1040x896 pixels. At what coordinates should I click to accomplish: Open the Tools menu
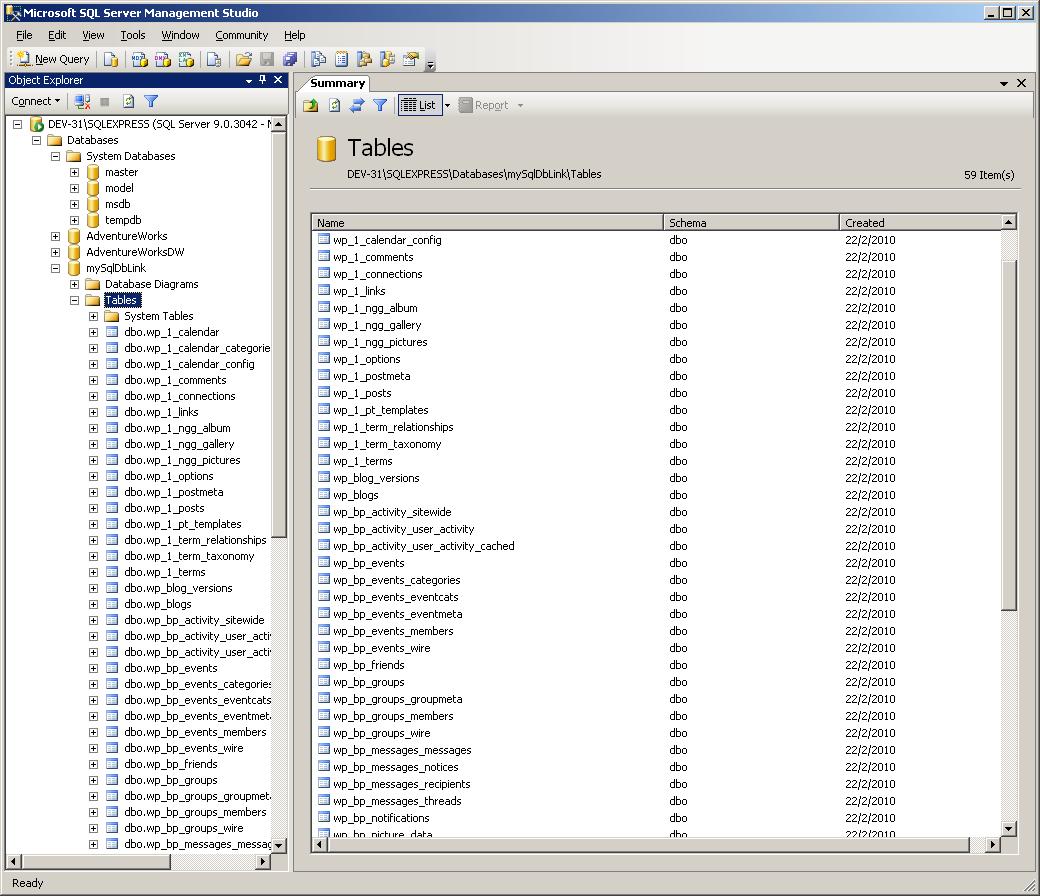(x=133, y=35)
